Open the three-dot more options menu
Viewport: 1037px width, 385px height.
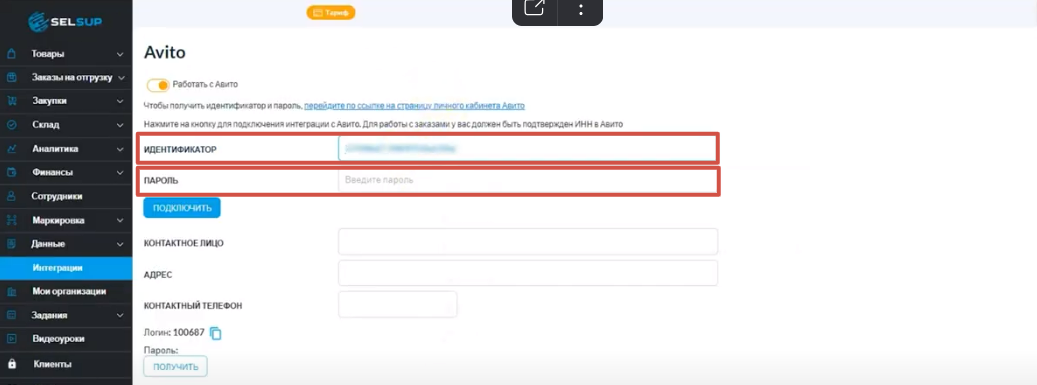pos(581,9)
